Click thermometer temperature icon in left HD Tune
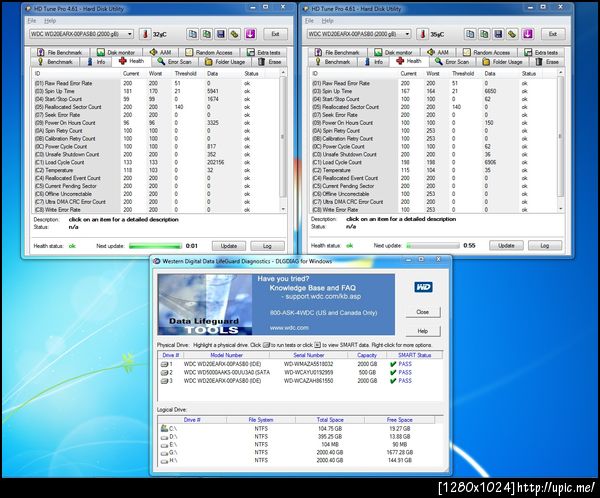600x498 pixels. click(x=145, y=34)
